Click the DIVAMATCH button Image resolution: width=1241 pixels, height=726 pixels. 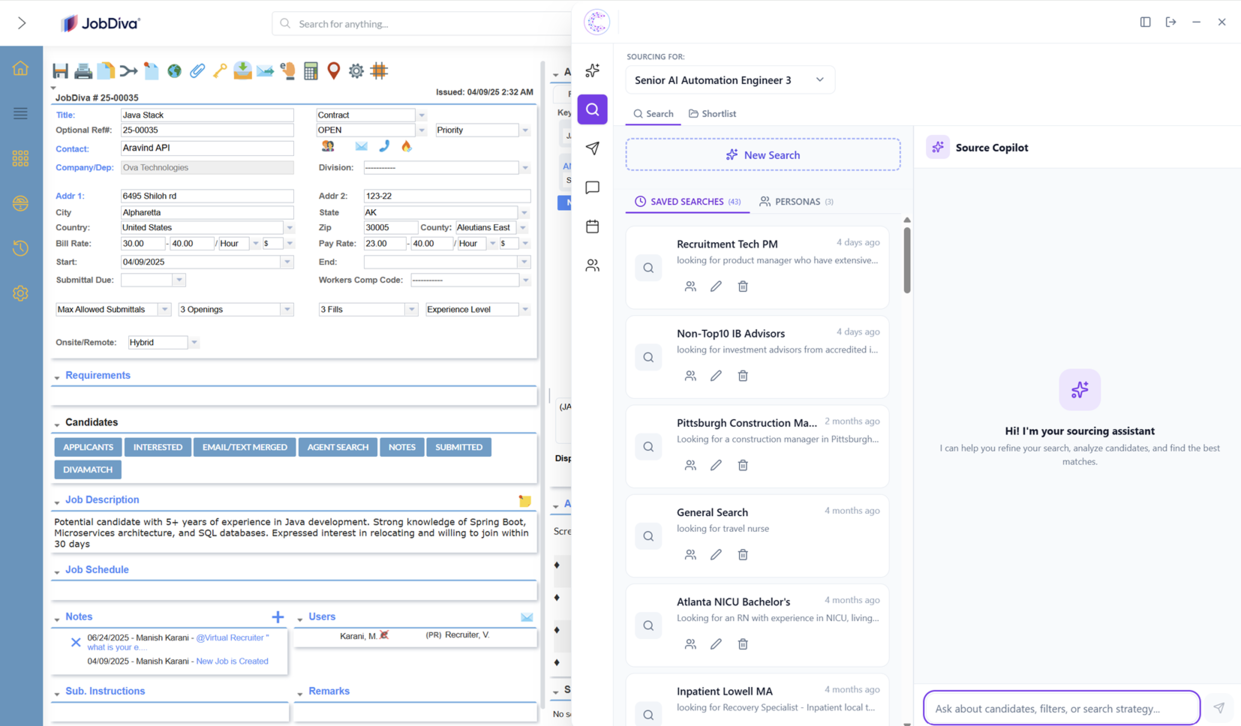coord(88,470)
